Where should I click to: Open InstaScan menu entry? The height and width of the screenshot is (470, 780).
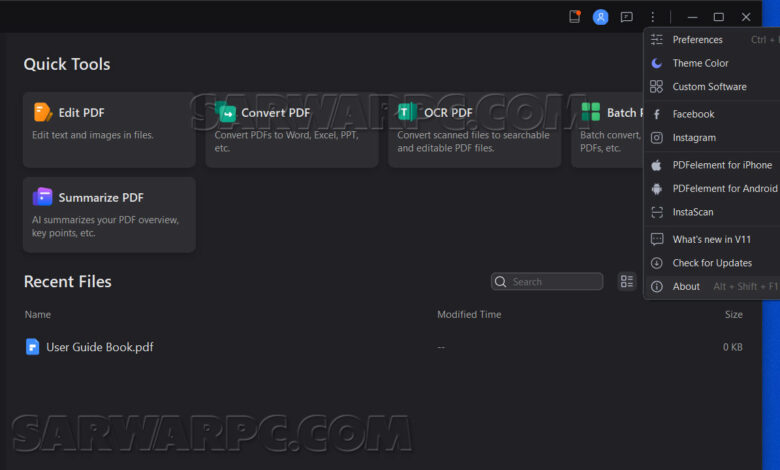712,212
